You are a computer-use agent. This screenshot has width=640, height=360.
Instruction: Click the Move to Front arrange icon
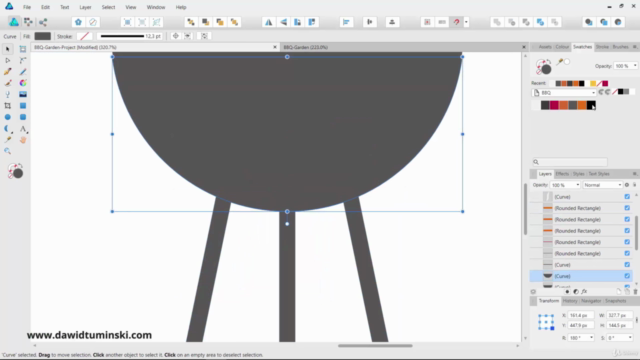click(234, 22)
